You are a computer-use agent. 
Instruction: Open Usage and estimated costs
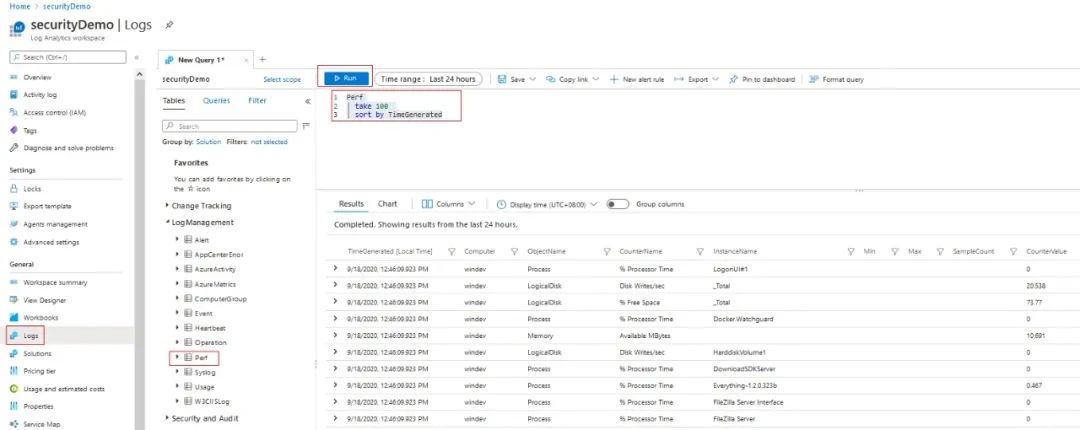coord(63,389)
